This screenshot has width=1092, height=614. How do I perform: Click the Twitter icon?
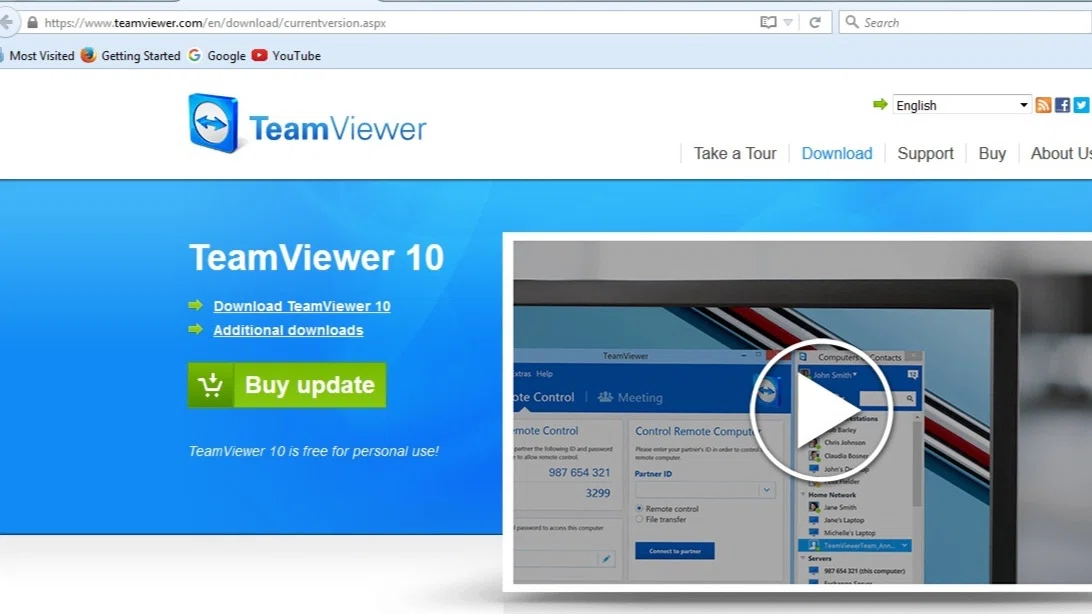[1081, 105]
